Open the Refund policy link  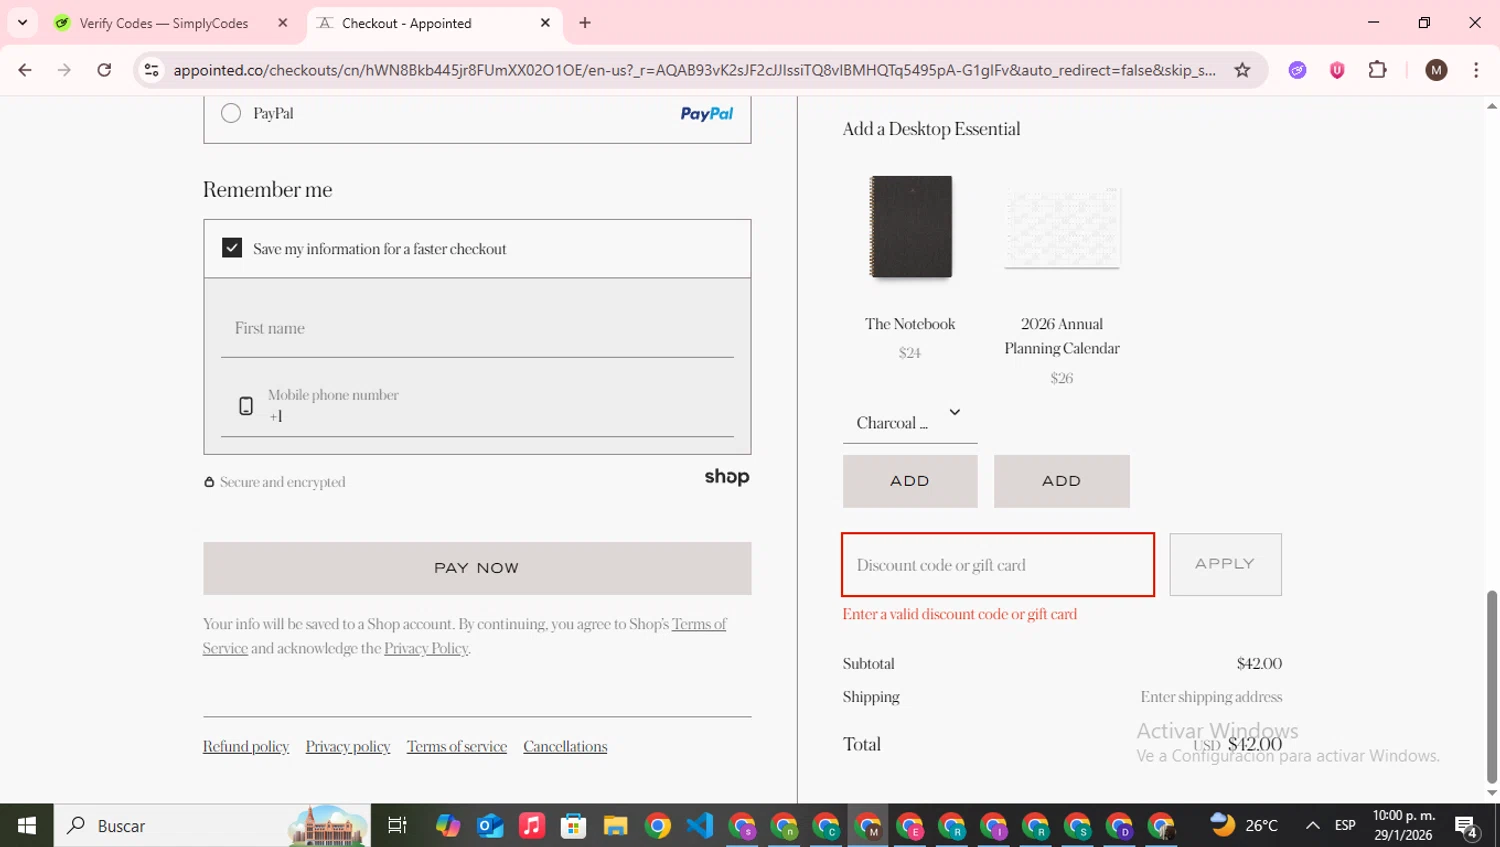tap(246, 746)
